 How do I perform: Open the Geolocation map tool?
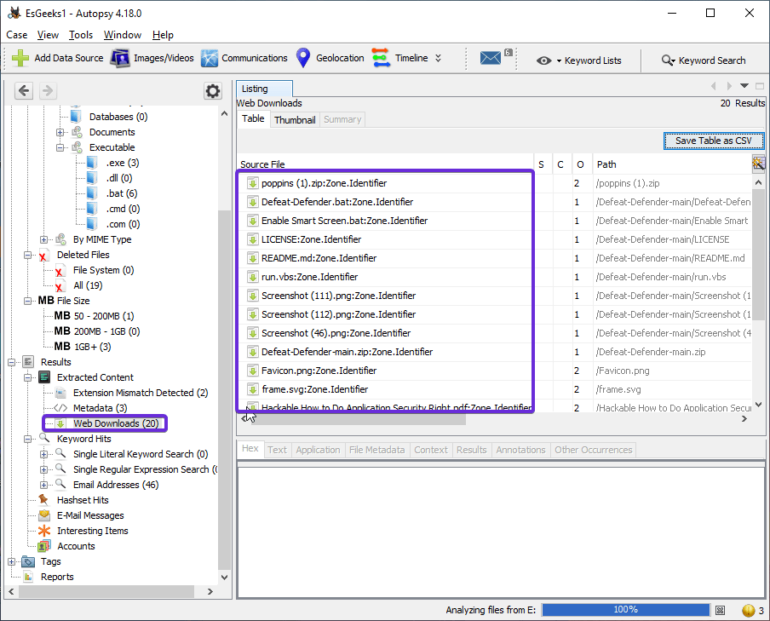[x=303, y=58]
